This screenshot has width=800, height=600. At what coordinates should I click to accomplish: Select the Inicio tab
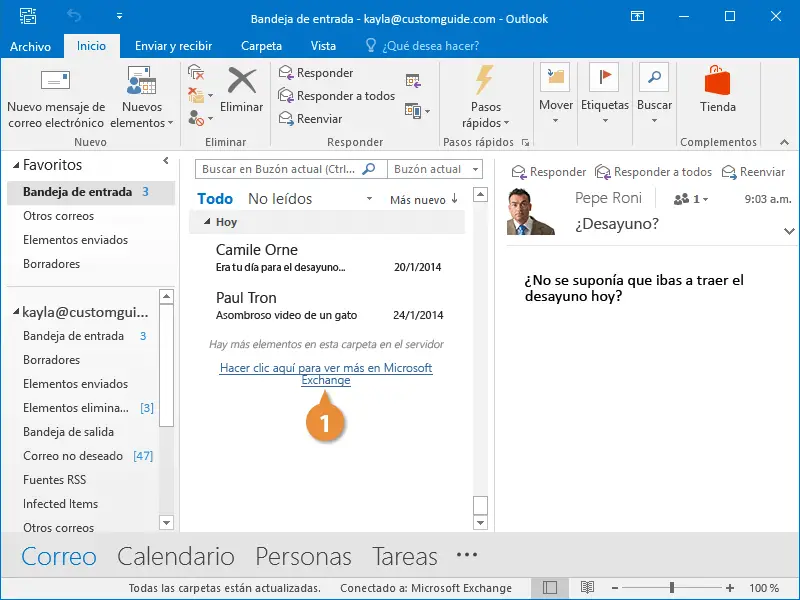(x=91, y=46)
